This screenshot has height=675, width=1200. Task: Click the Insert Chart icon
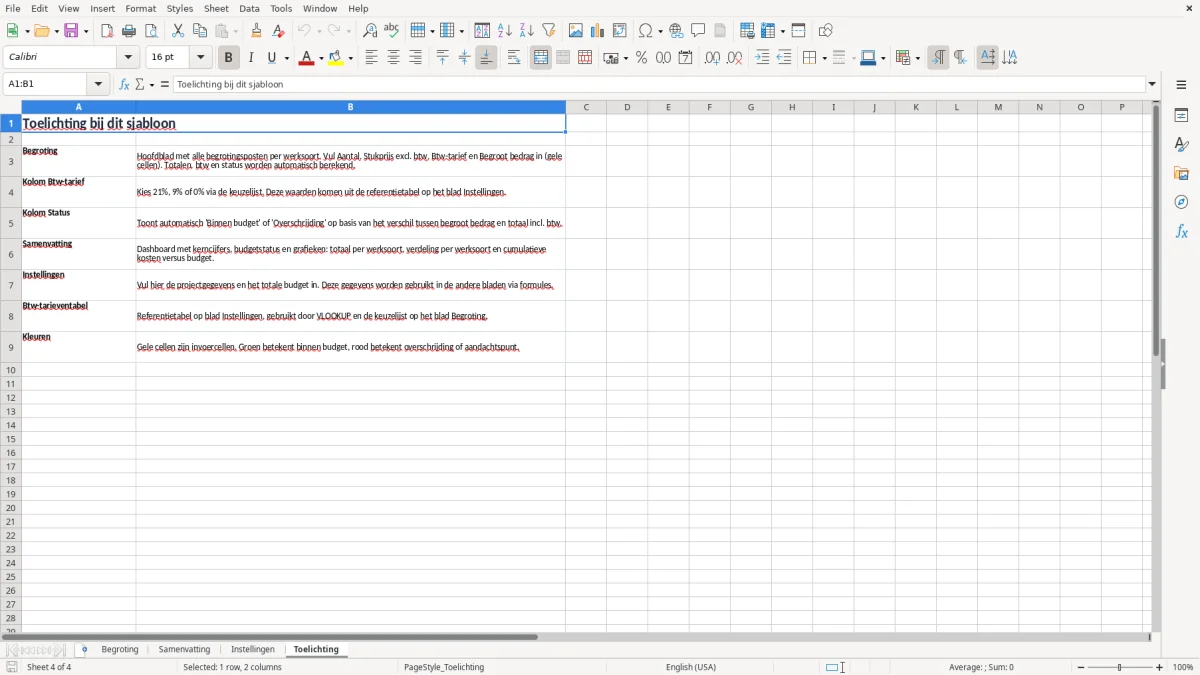point(597,31)
